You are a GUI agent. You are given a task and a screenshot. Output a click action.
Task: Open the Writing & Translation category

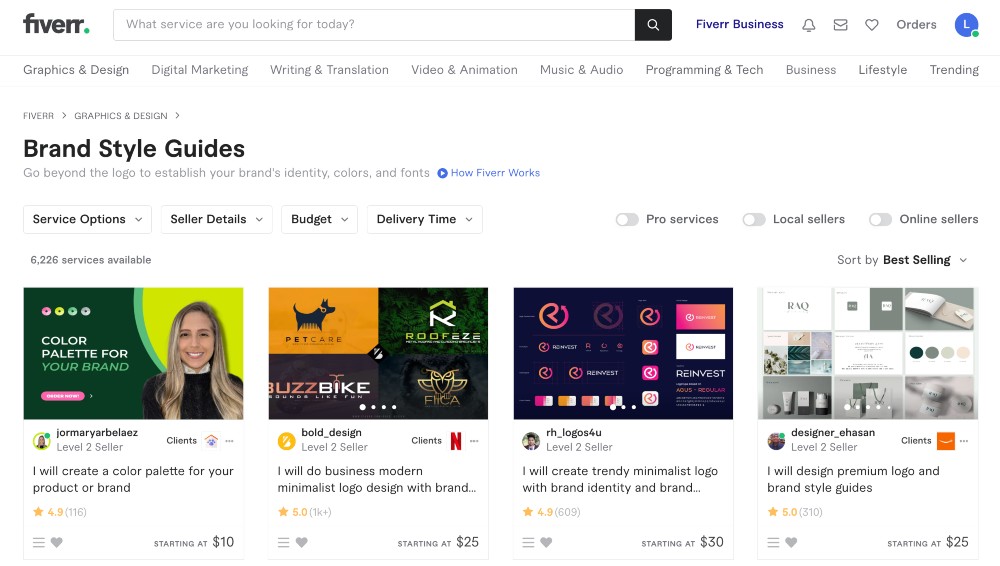tap(329, 70)
